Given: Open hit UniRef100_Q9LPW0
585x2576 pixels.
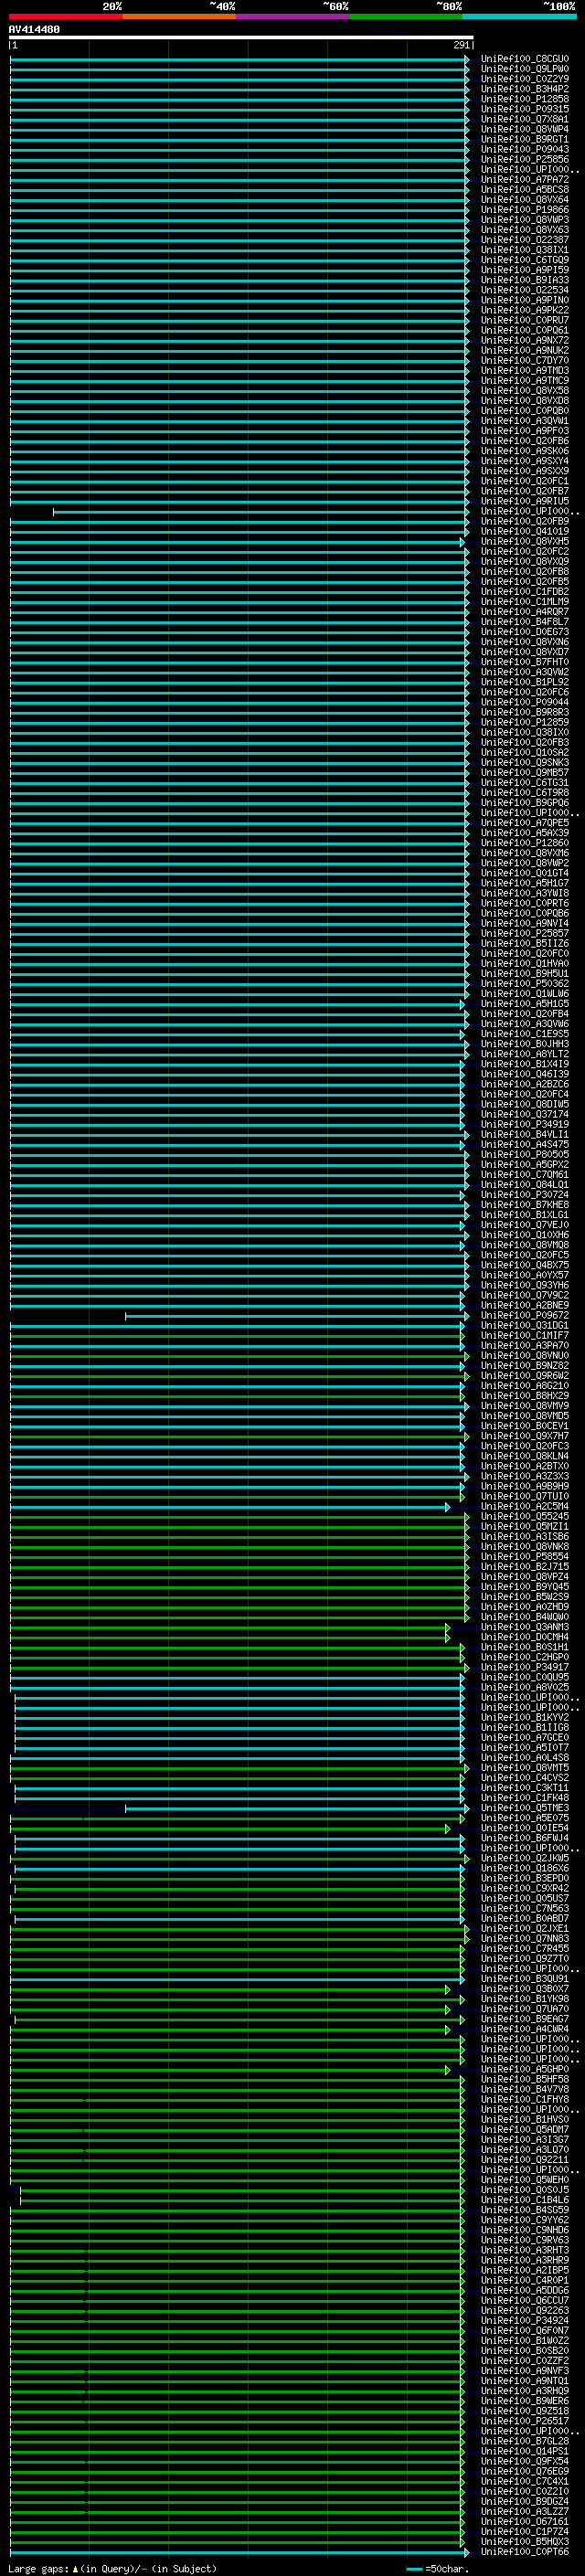Looking at the screenshot, I should coord(525,69).
